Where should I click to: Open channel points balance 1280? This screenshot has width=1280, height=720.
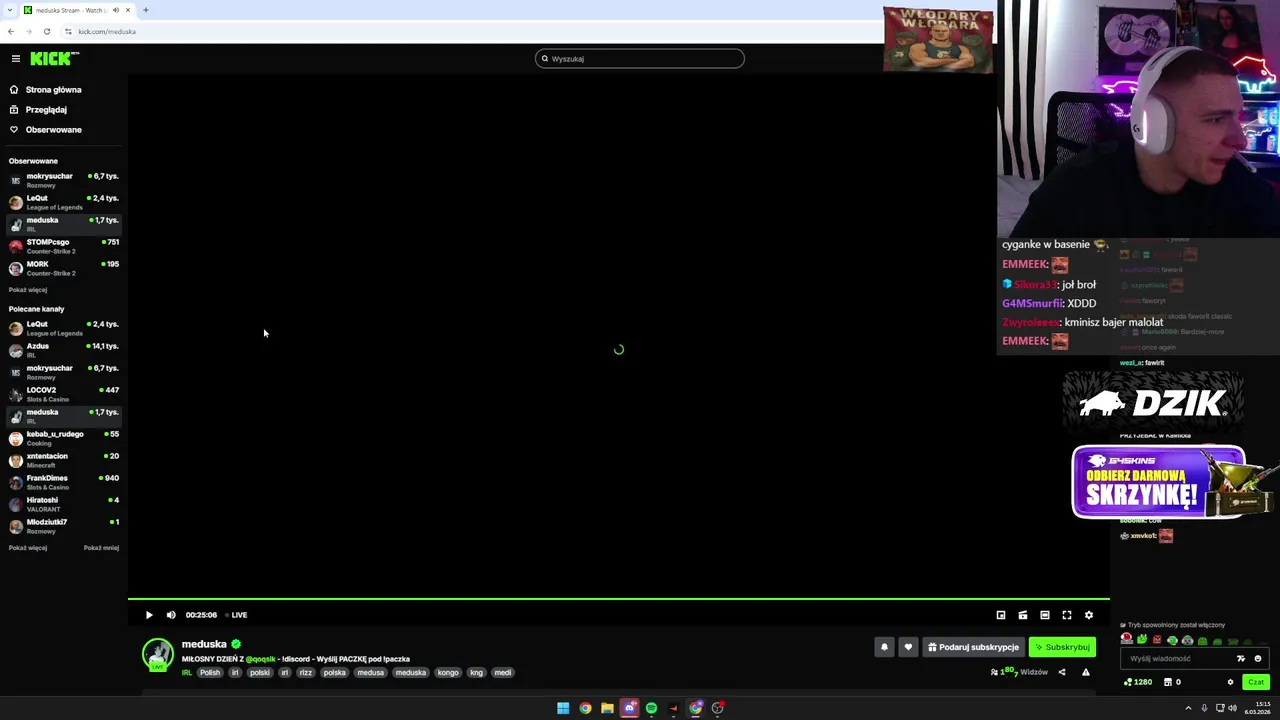point(1138,682)
